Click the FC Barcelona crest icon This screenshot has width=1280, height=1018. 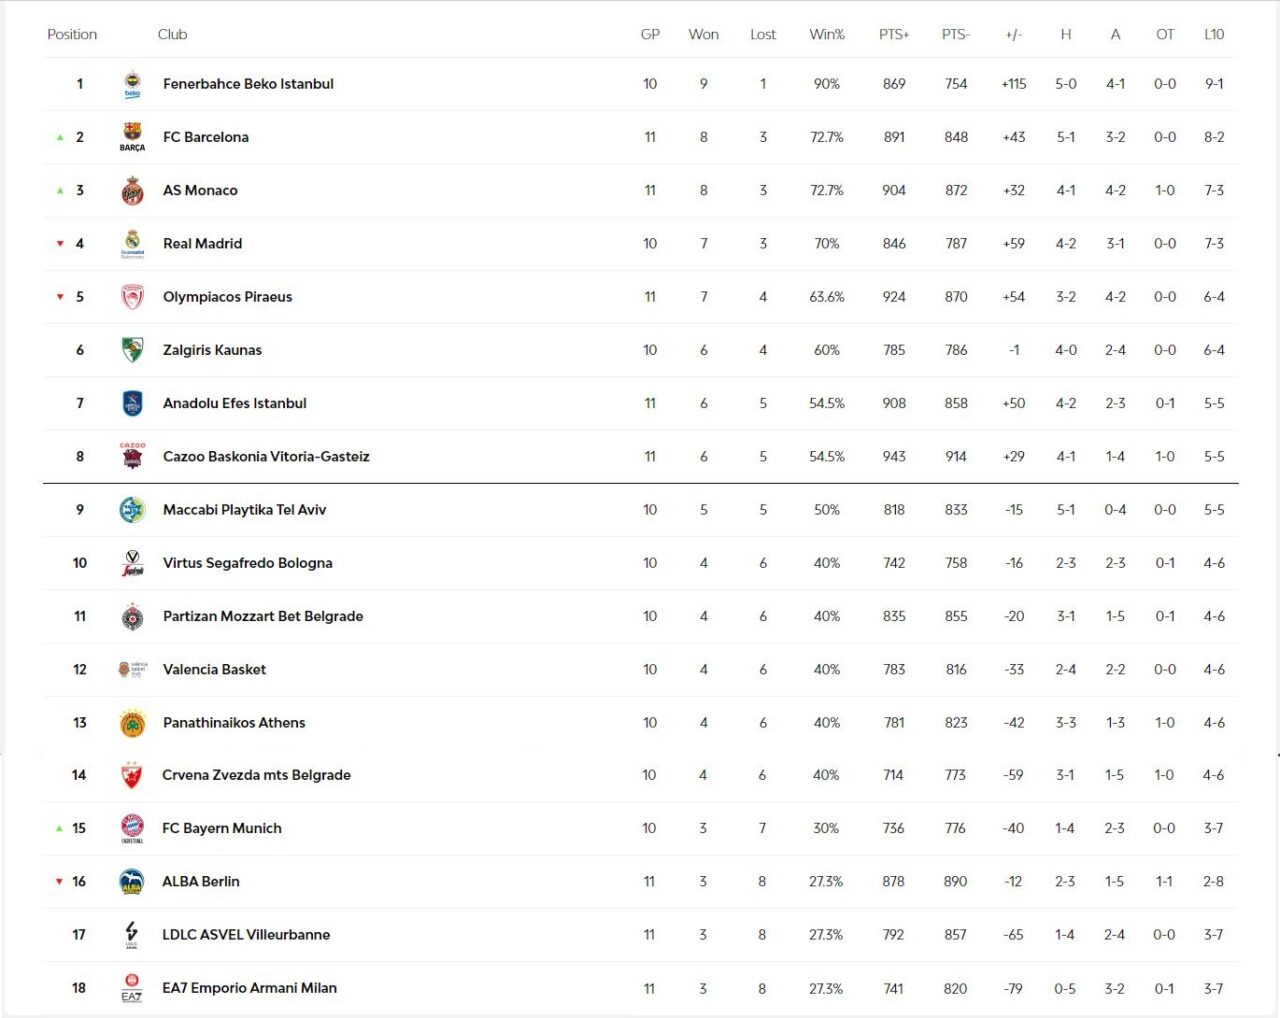(132, 137)
